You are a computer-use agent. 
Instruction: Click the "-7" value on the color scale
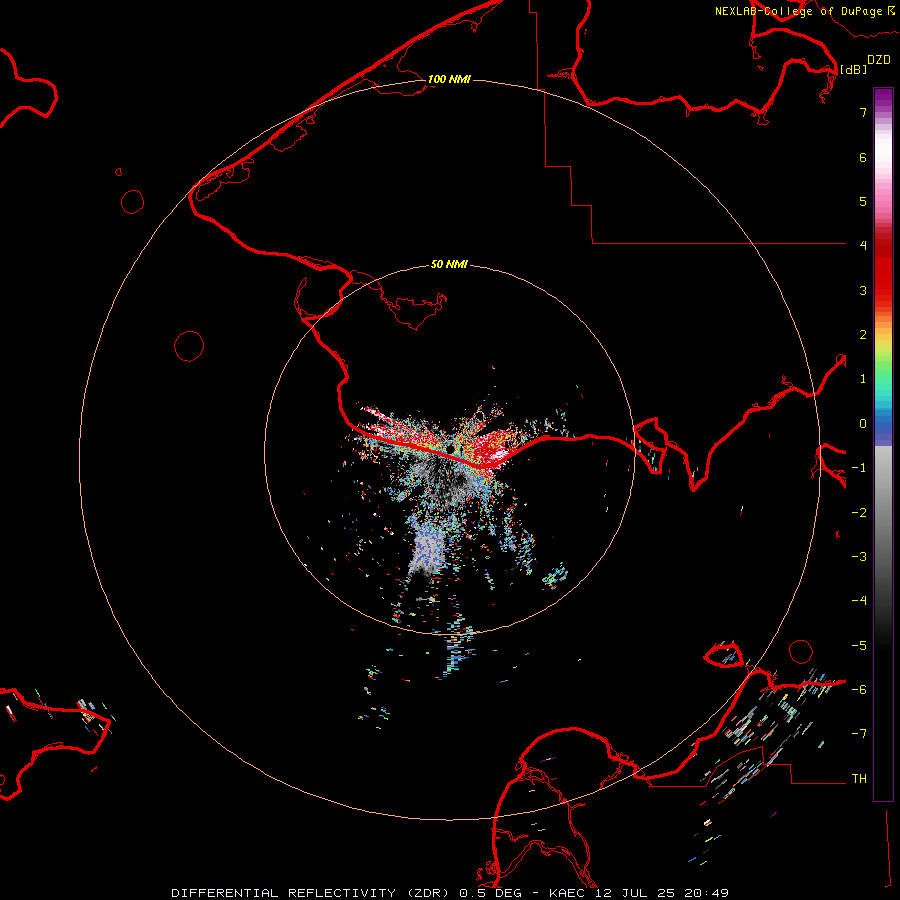tap(859, 734)
